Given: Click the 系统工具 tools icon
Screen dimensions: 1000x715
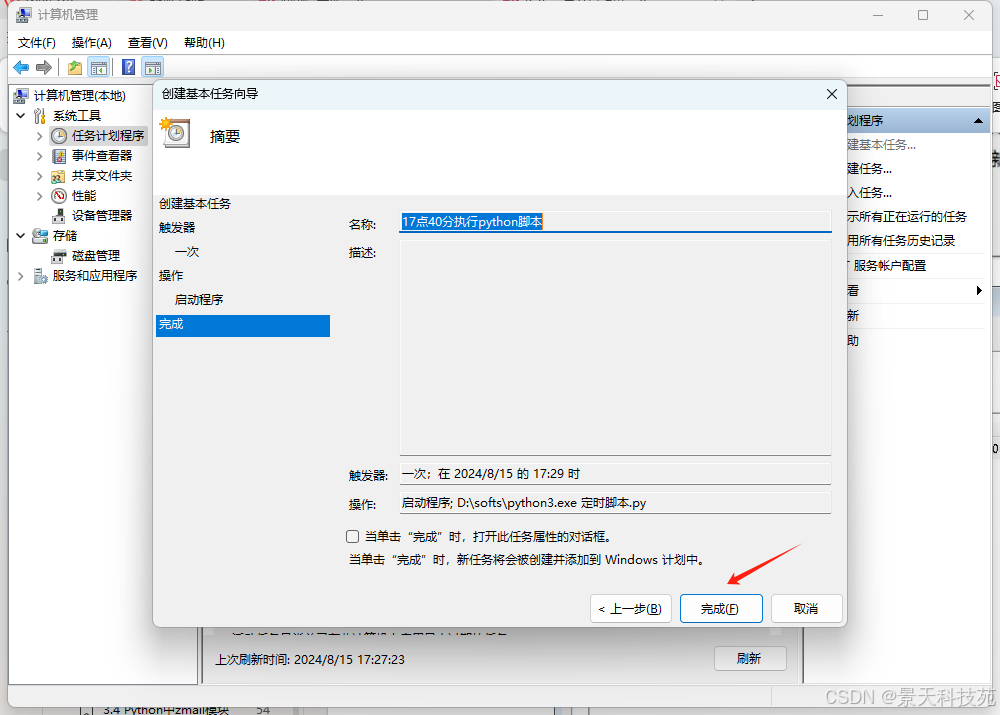Looking at the screenshot, I should pyautogui.click(x=40, y=115).
